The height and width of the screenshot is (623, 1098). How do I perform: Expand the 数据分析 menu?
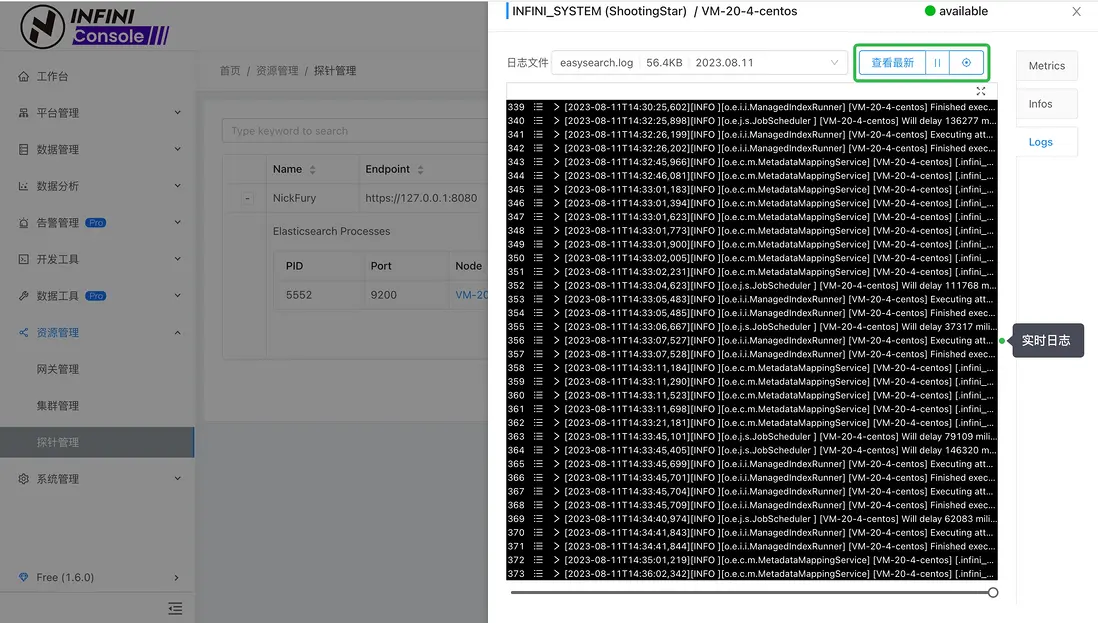[x=177, y=186]
